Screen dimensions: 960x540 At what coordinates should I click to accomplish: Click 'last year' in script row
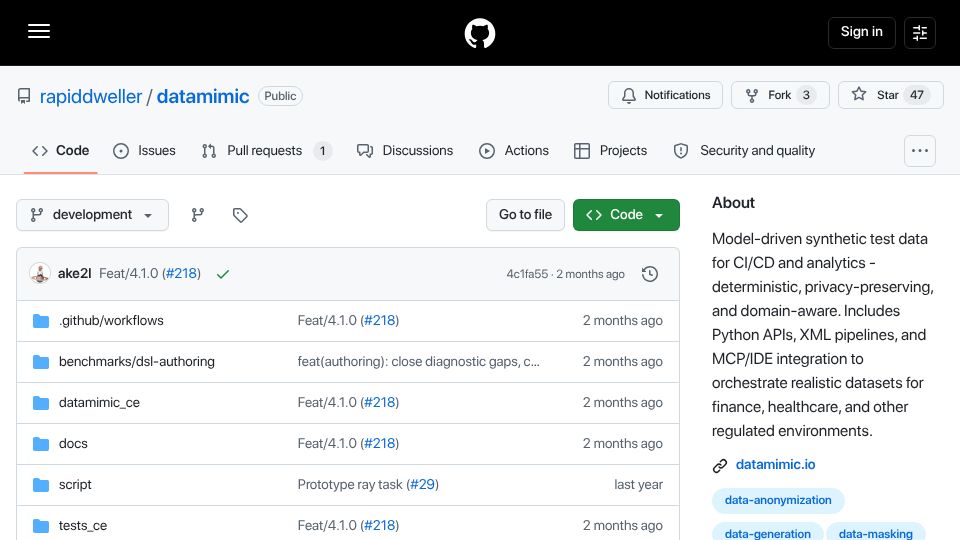coord(639,485)
